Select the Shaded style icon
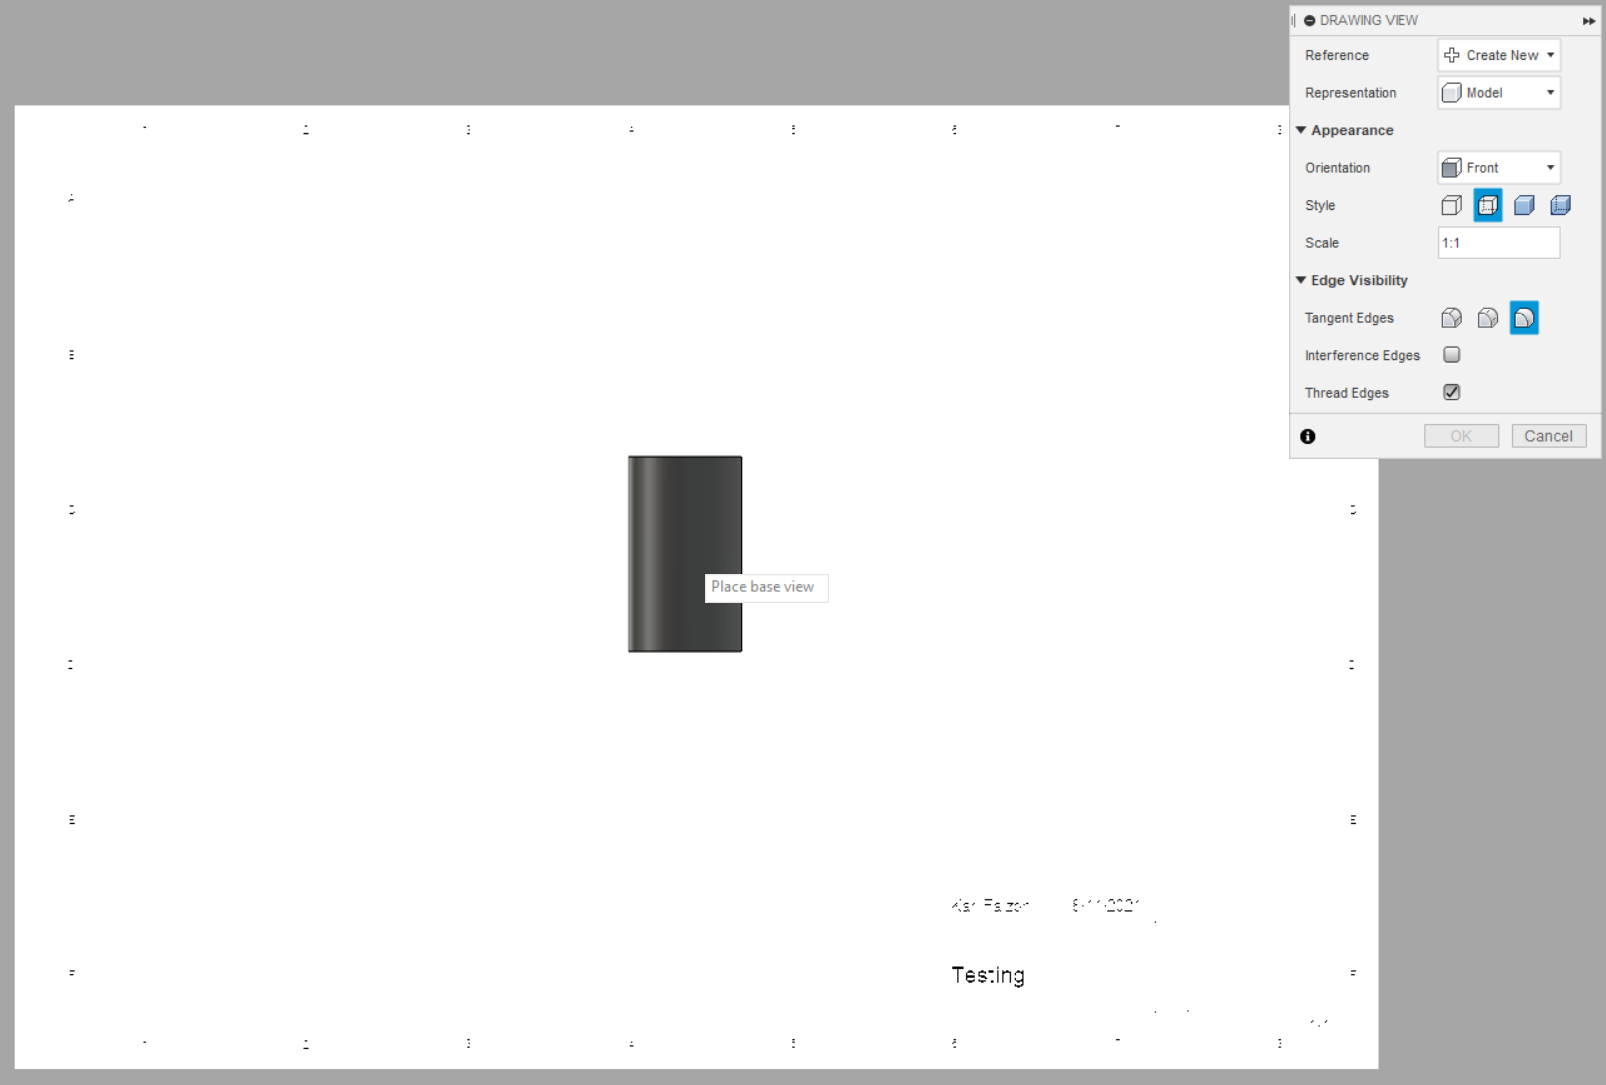The image size is (1606, 1085). [x=1524, y=205]
